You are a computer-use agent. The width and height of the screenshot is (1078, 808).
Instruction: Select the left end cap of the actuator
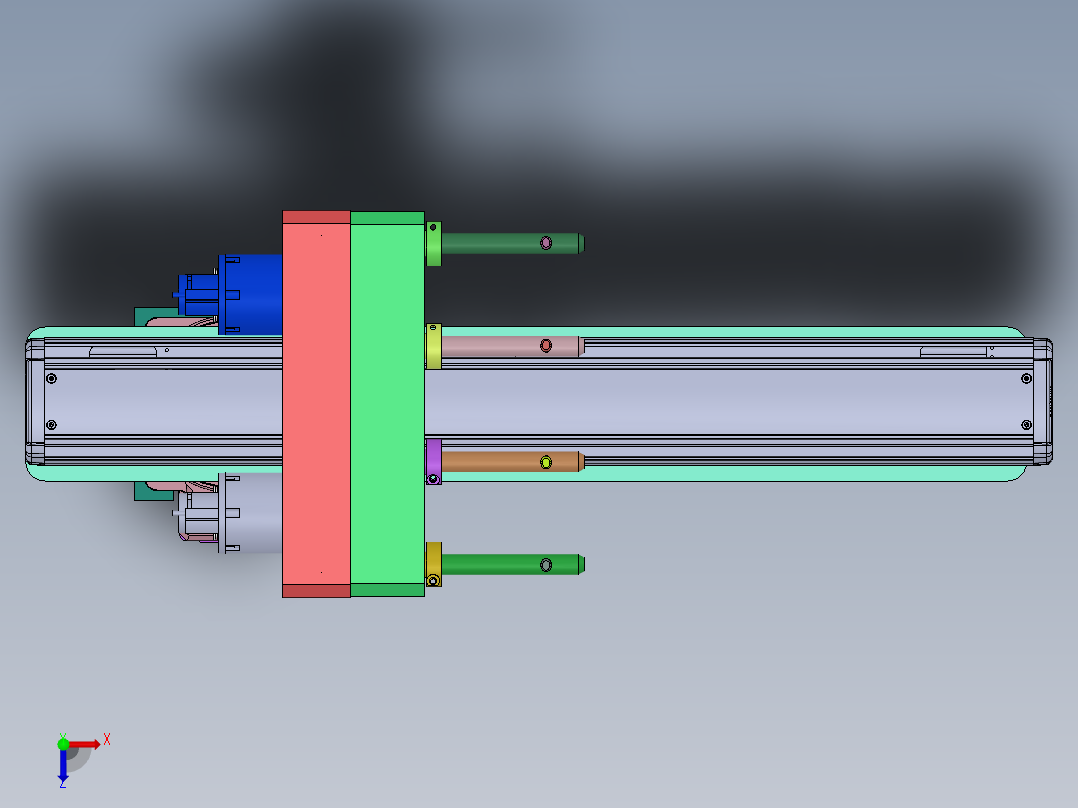tap(35, 402)
